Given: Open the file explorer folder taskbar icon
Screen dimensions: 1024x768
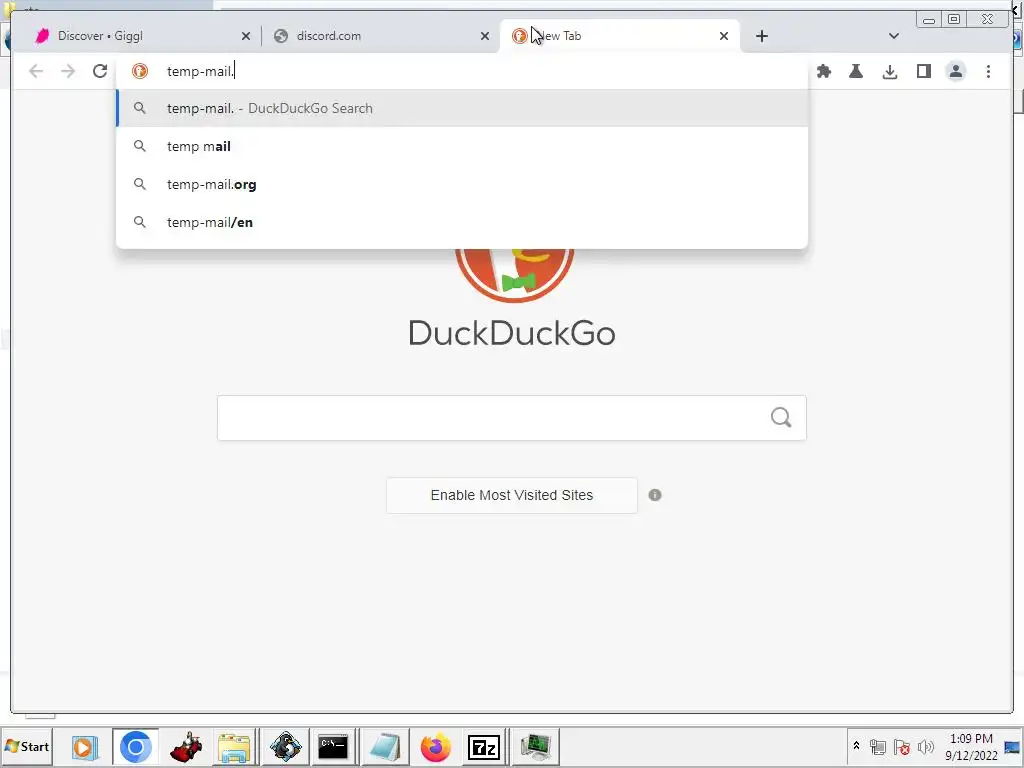Looking at the screenshot, I should [234, 746].
